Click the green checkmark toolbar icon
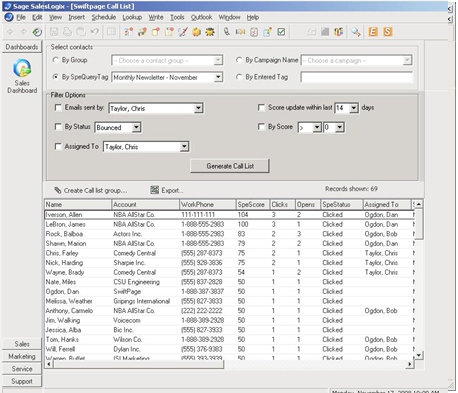 coord(281,32)
